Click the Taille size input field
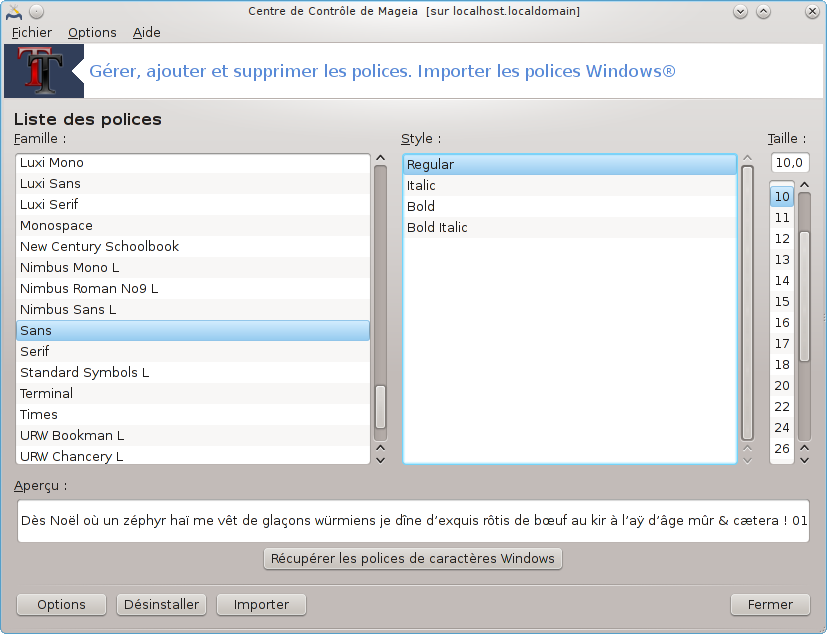The height and width of the screenshot is (634, 827). pos(790,163)
